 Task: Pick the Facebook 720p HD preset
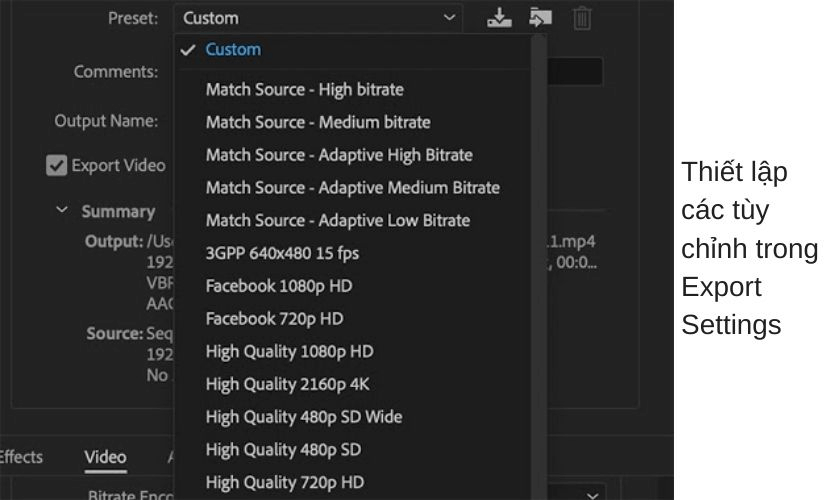coord(274,319)
